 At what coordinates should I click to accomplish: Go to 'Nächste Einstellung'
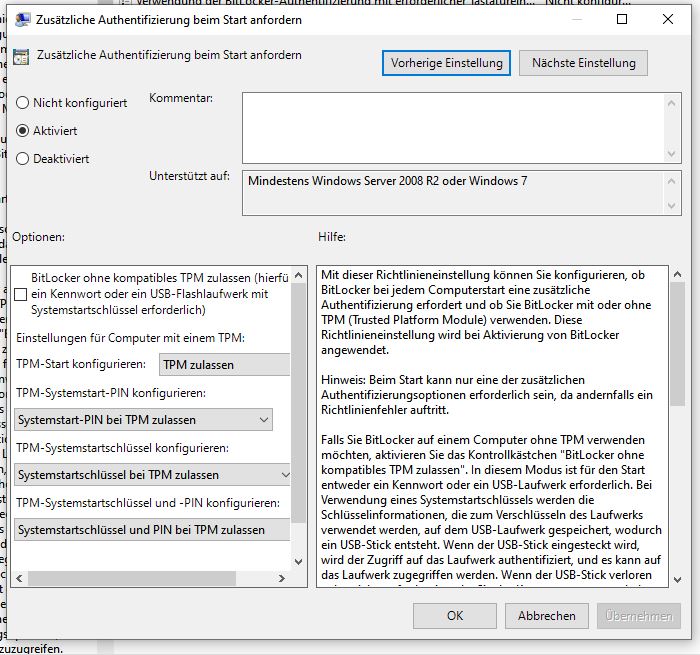pos(583,63)
